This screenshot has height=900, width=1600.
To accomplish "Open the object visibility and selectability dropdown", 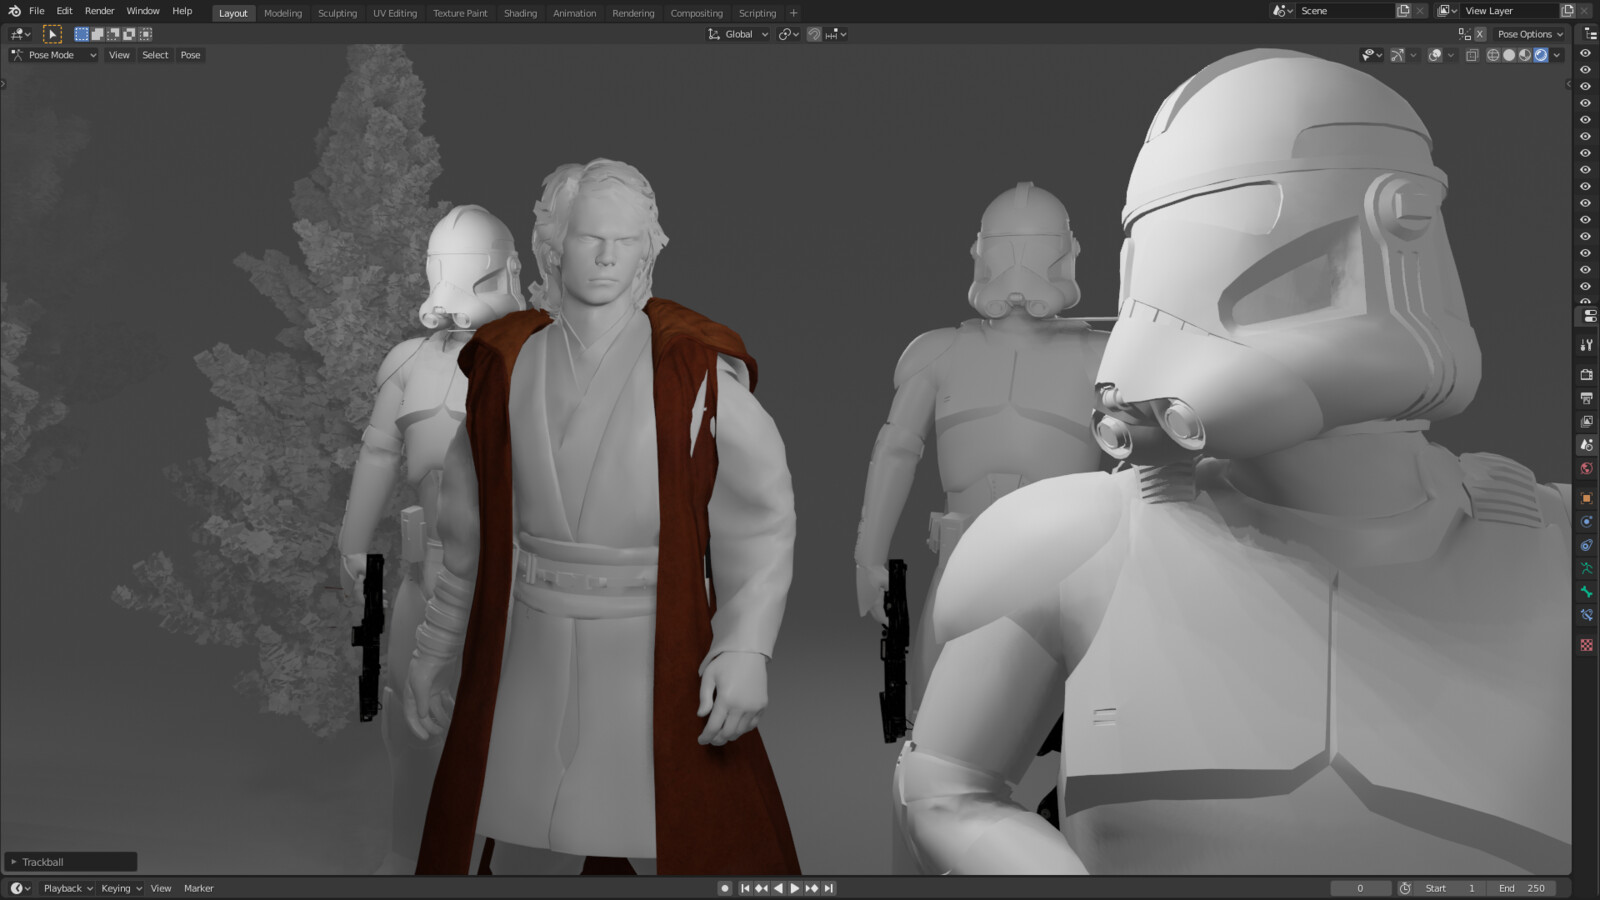I will point(1372,55).
